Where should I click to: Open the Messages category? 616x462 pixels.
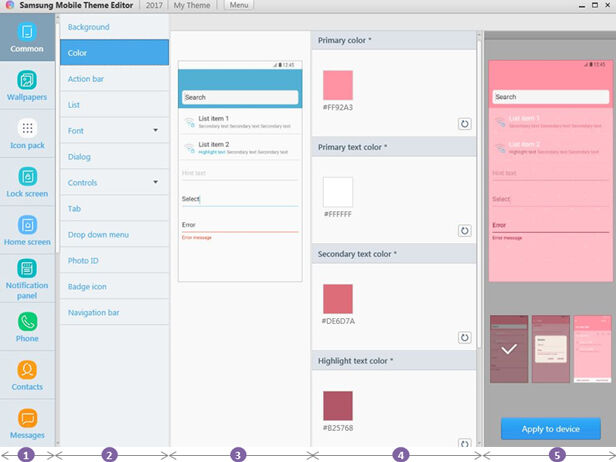(27, 424)
